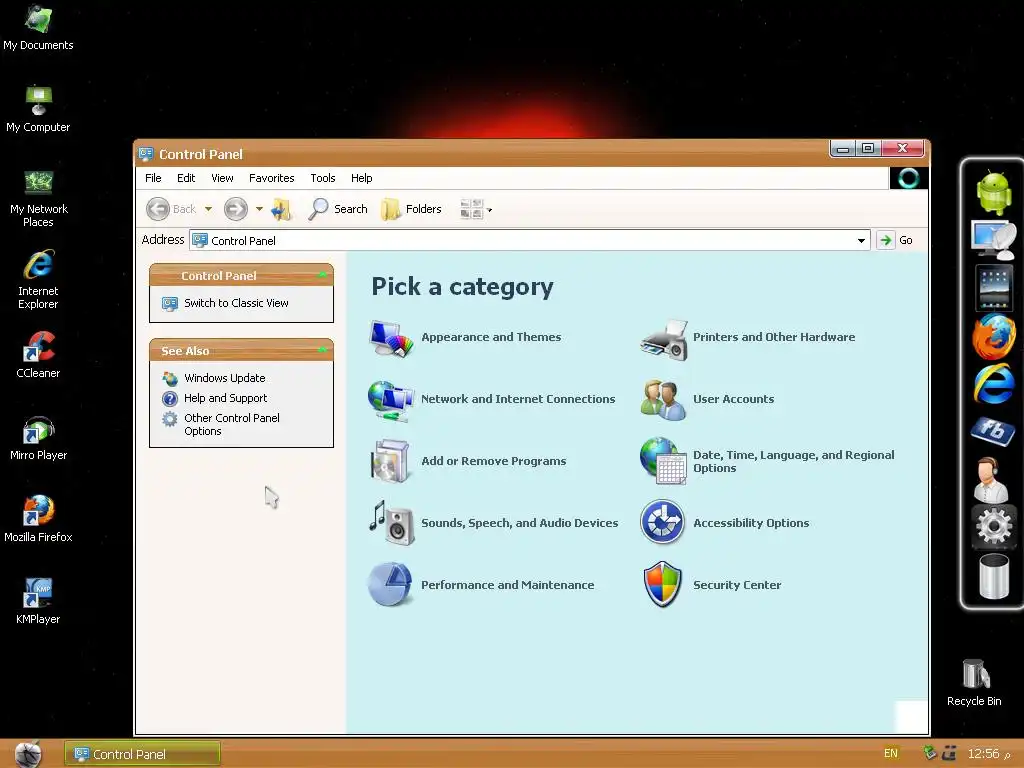
Task: Click the Go button beside address bar
Action: [896, 240]
